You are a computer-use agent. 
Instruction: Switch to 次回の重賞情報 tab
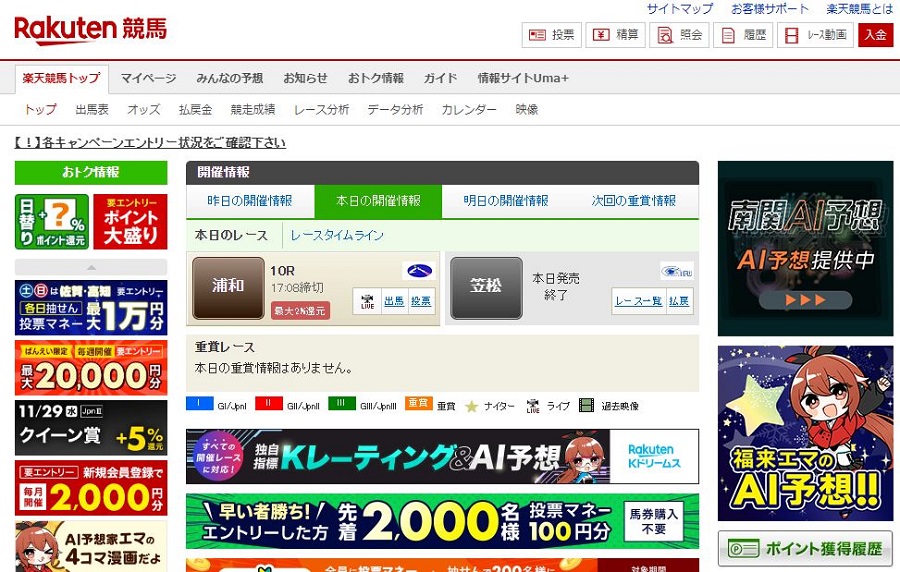tap(634, 201)
